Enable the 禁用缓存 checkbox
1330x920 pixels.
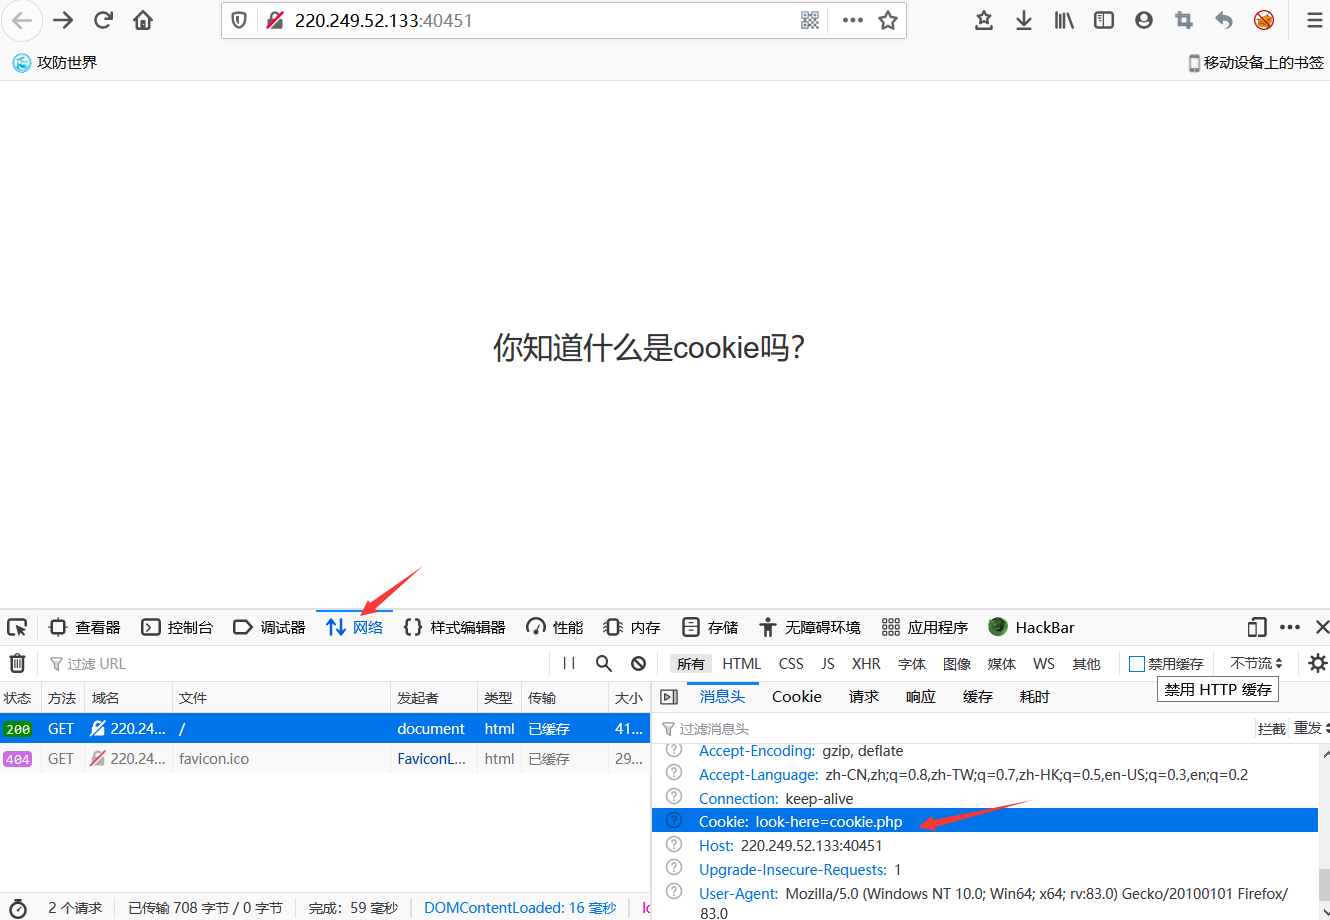coord(1137,664)
